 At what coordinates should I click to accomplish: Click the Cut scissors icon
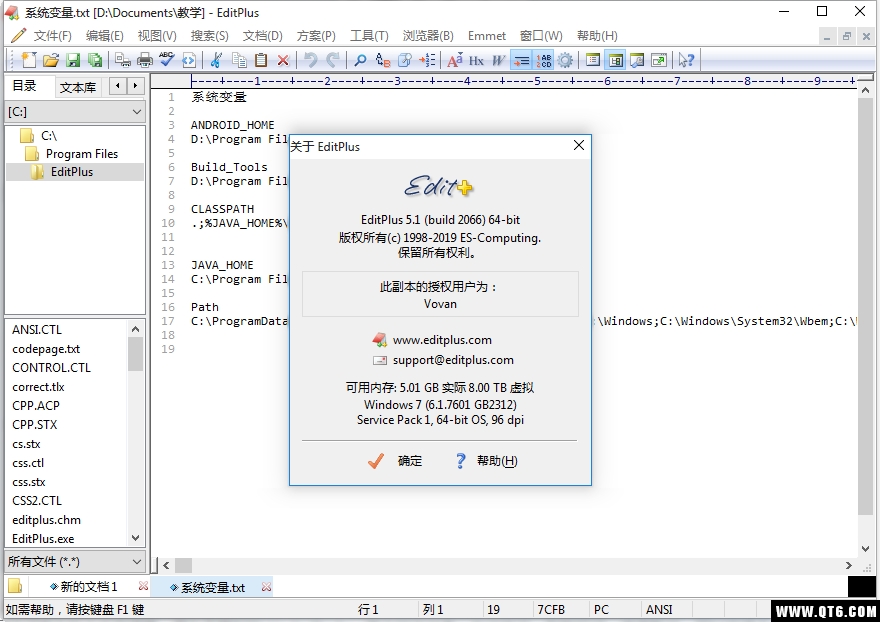[x=216, y=60]
